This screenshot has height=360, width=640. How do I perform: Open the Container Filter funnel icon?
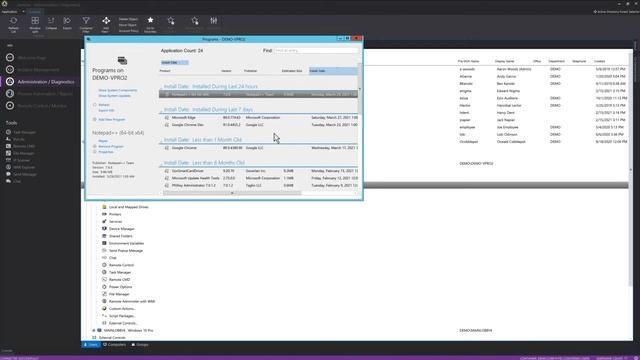(86, 21)
